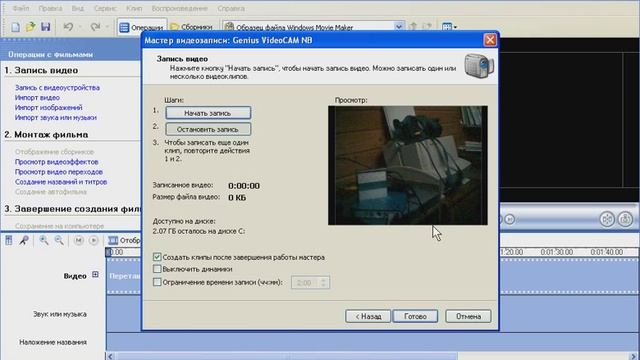Open the Правка menu
The width and height of the screenshot is (640, 360).
click(50, 8)
